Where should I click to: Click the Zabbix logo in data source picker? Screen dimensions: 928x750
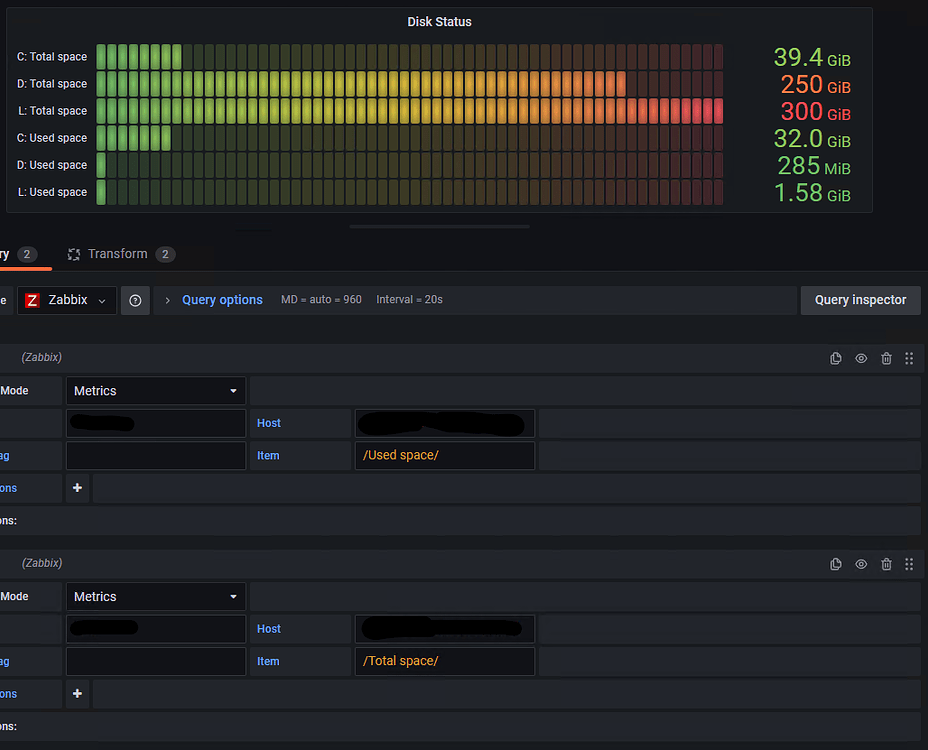click(32, 300)
